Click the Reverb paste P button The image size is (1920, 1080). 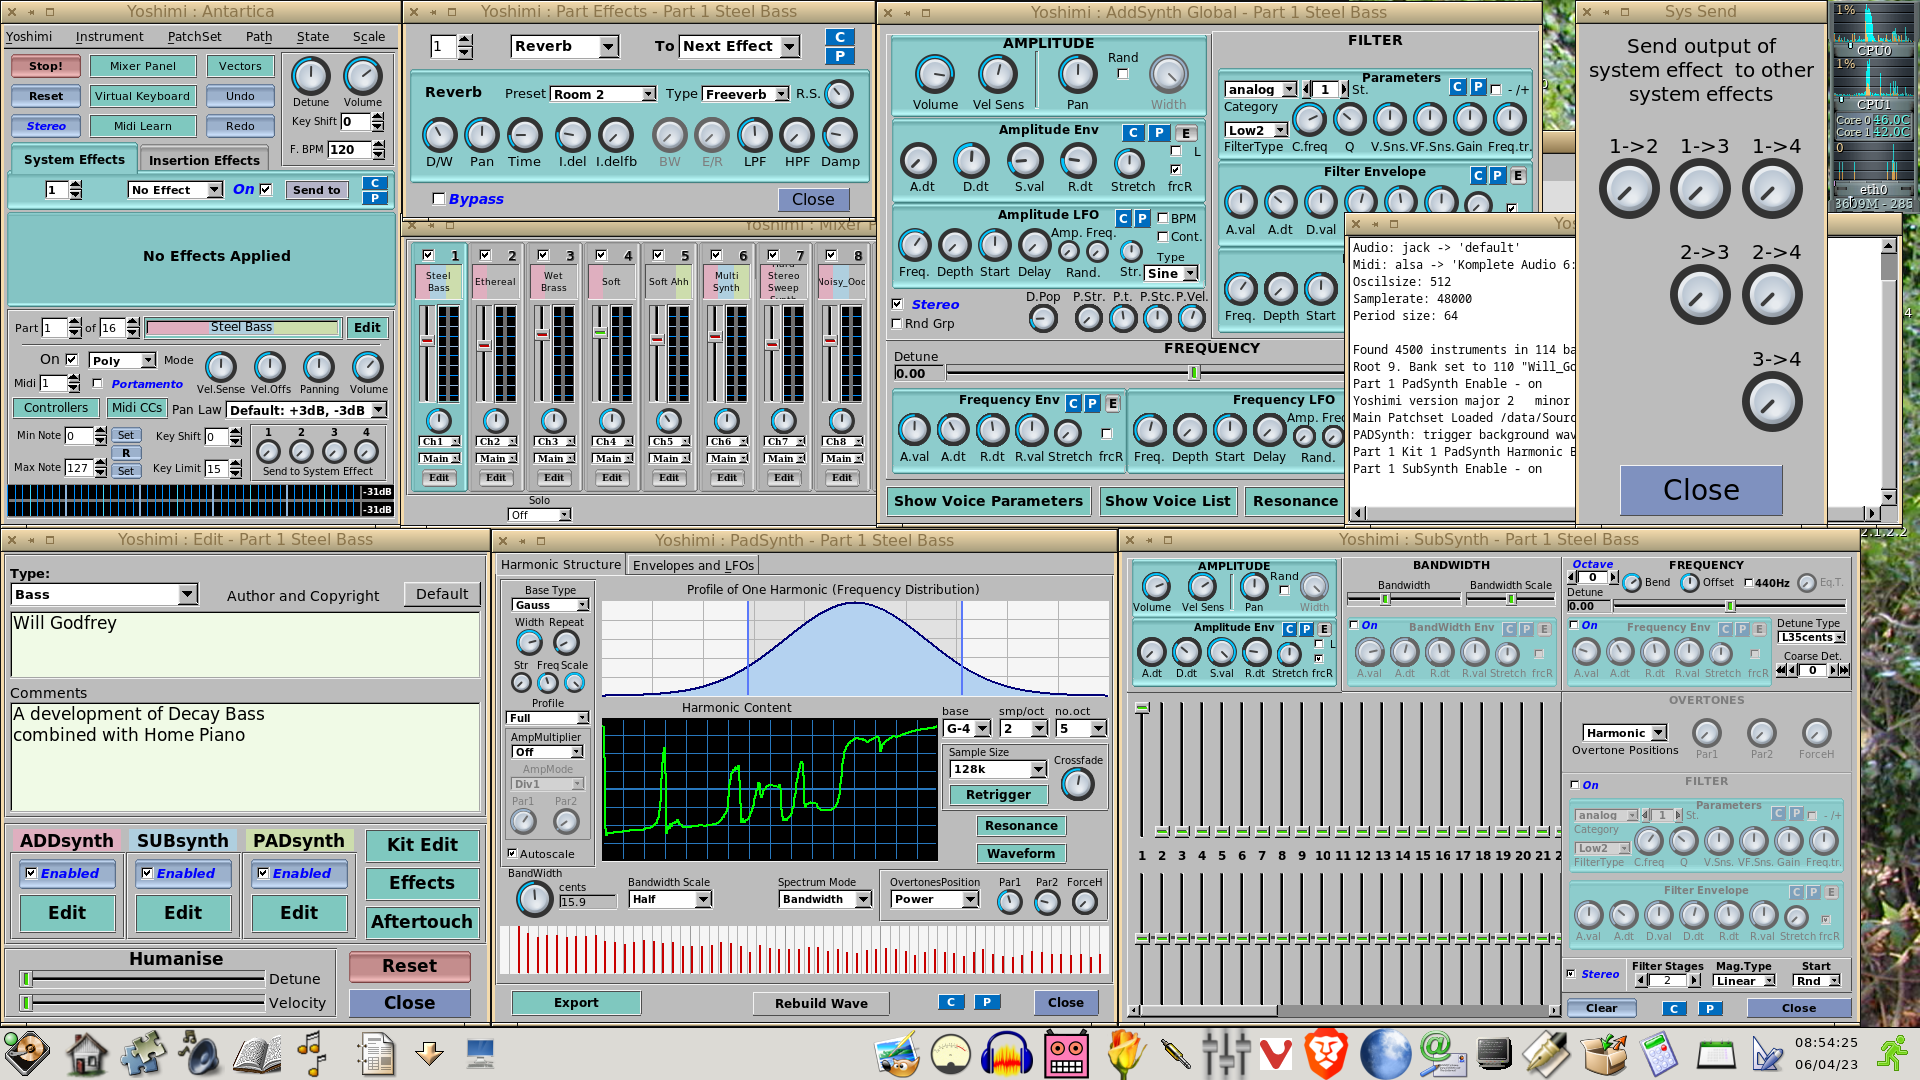pos(839,56)
